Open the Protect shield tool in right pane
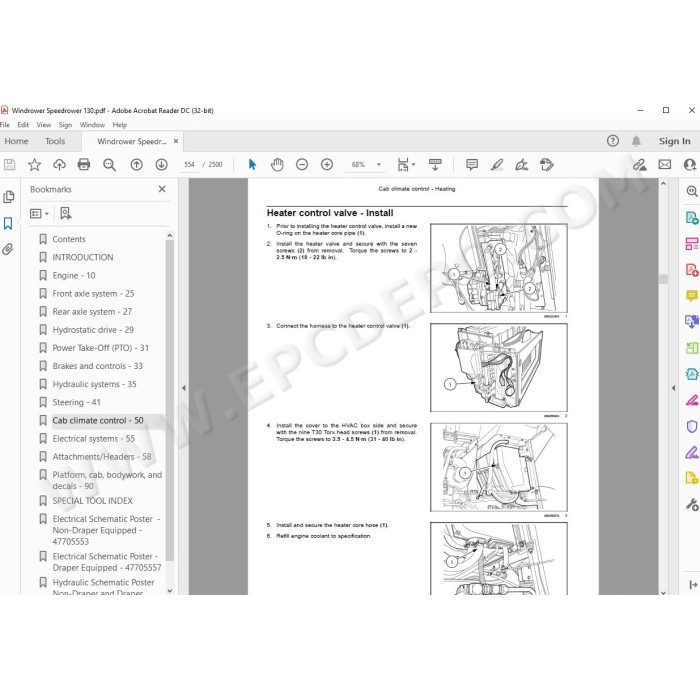Screen dimensions: 700x700 pos(692,426)
